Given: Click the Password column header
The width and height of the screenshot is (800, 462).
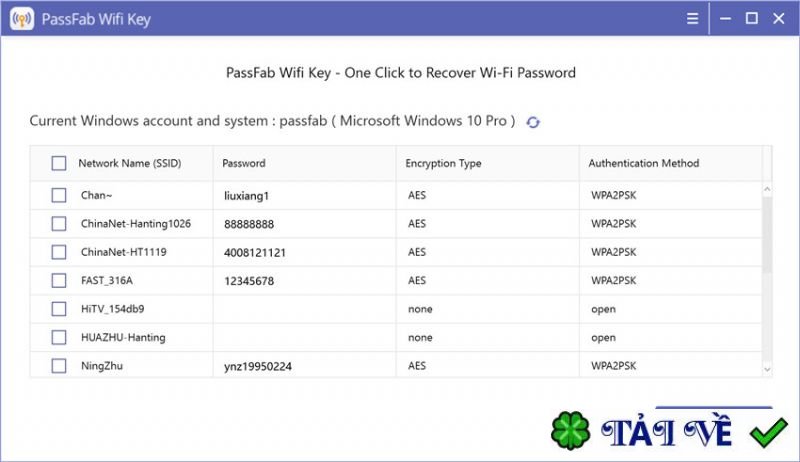Looking at the screenshot, I should [244, 163].
